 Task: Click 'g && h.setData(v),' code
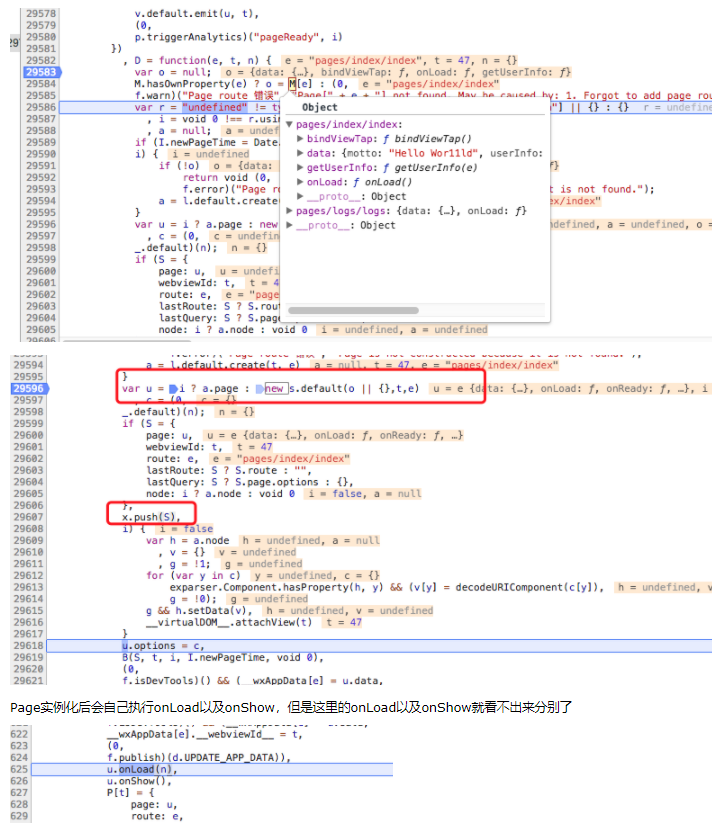tap(199, 610)
